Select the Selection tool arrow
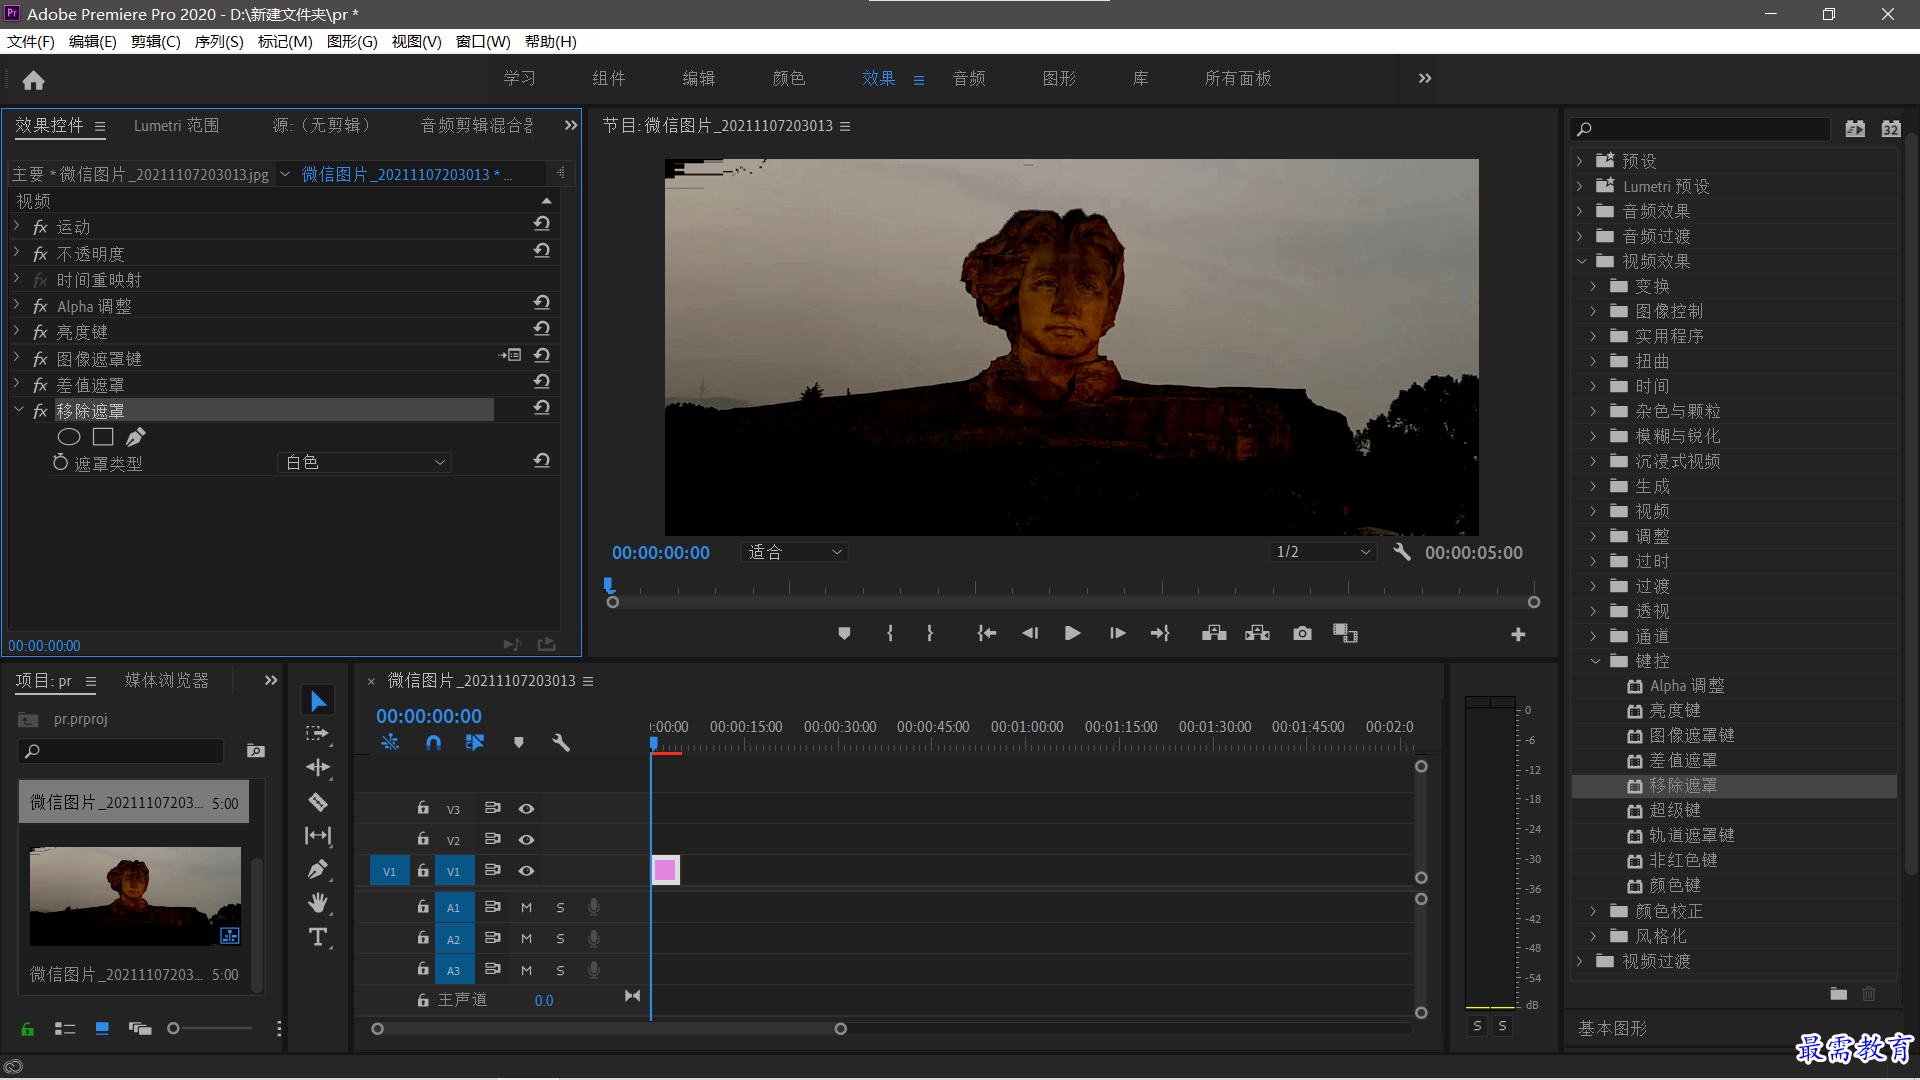The image size is (1920, 1080). pos(318,701)
